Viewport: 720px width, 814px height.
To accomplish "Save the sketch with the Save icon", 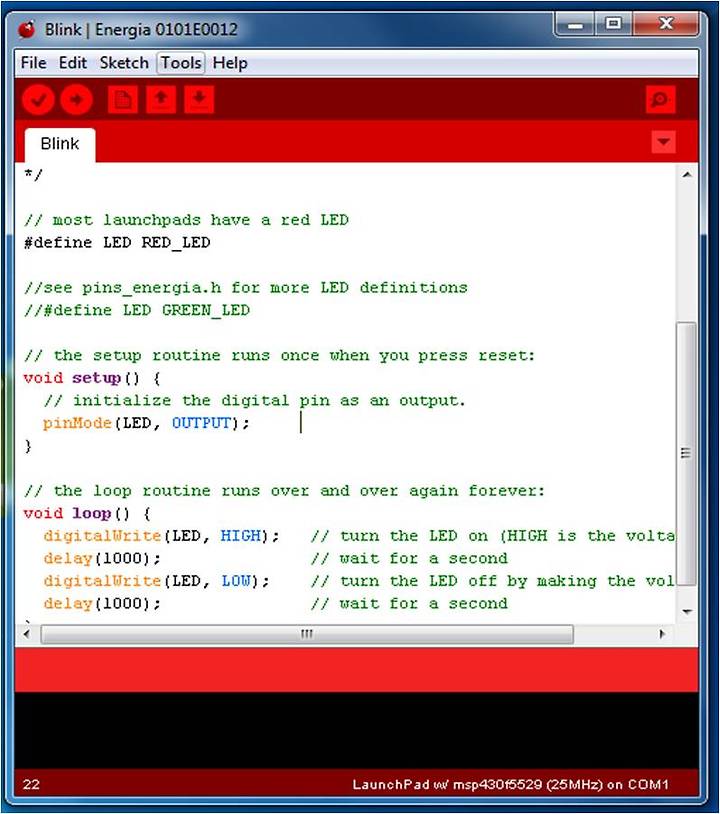I will (199, 99).
